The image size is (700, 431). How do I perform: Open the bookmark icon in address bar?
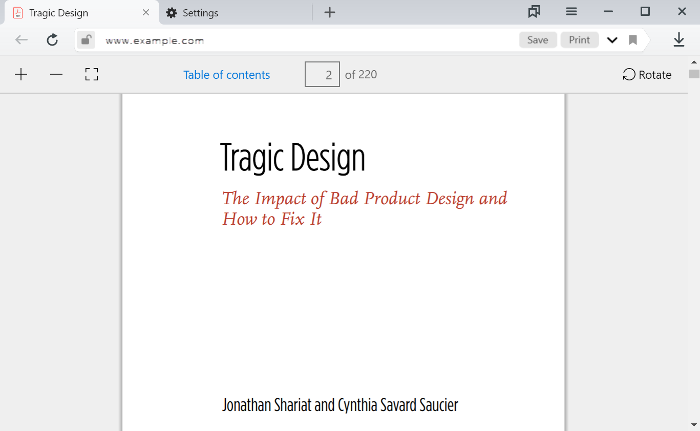pos(633,40)
